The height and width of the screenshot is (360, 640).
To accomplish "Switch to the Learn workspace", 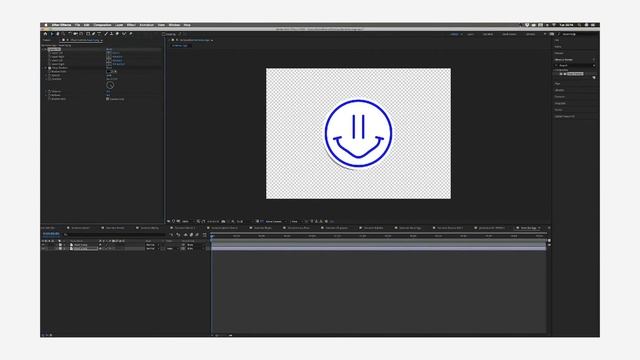I will point(471,34).
